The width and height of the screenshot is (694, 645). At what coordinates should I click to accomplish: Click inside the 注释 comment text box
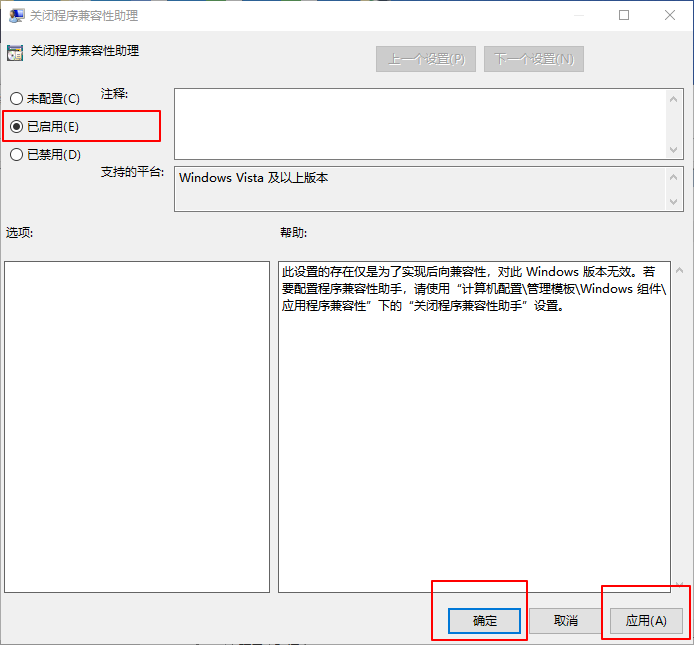coord(420,123)
